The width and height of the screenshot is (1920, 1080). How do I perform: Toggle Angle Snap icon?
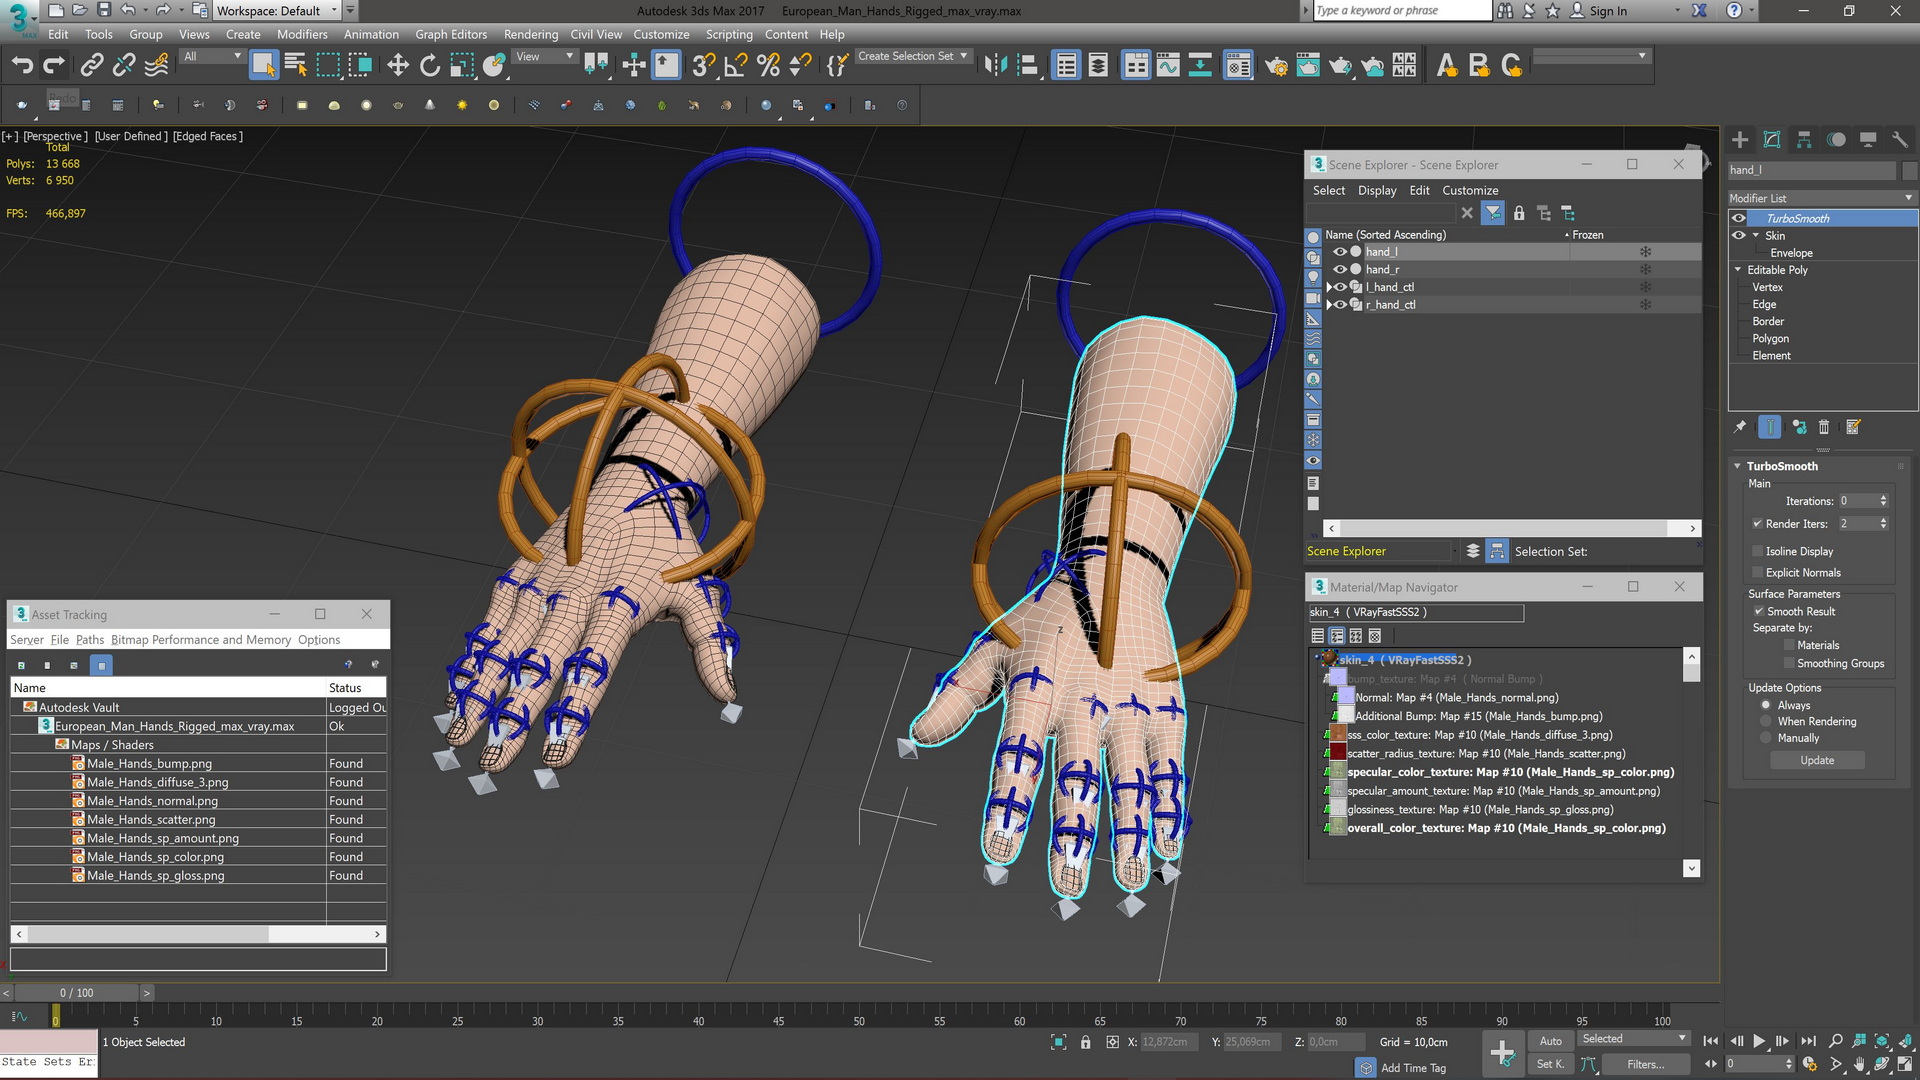735,66
